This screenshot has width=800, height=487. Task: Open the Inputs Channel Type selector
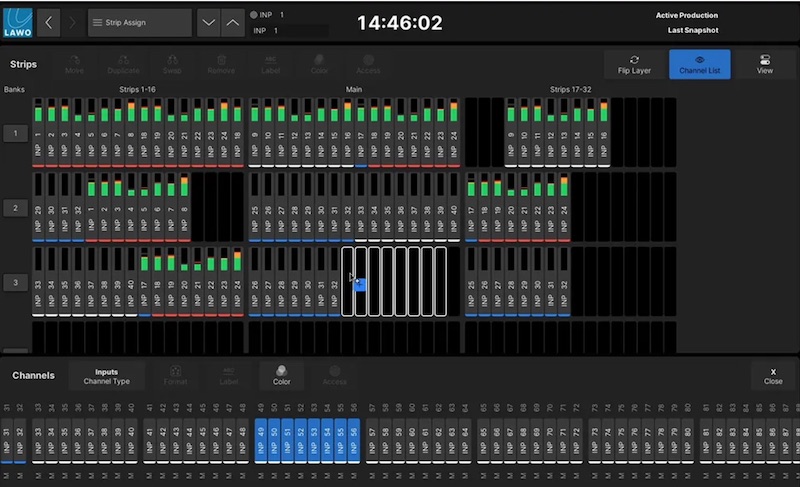tap(106, 376)
